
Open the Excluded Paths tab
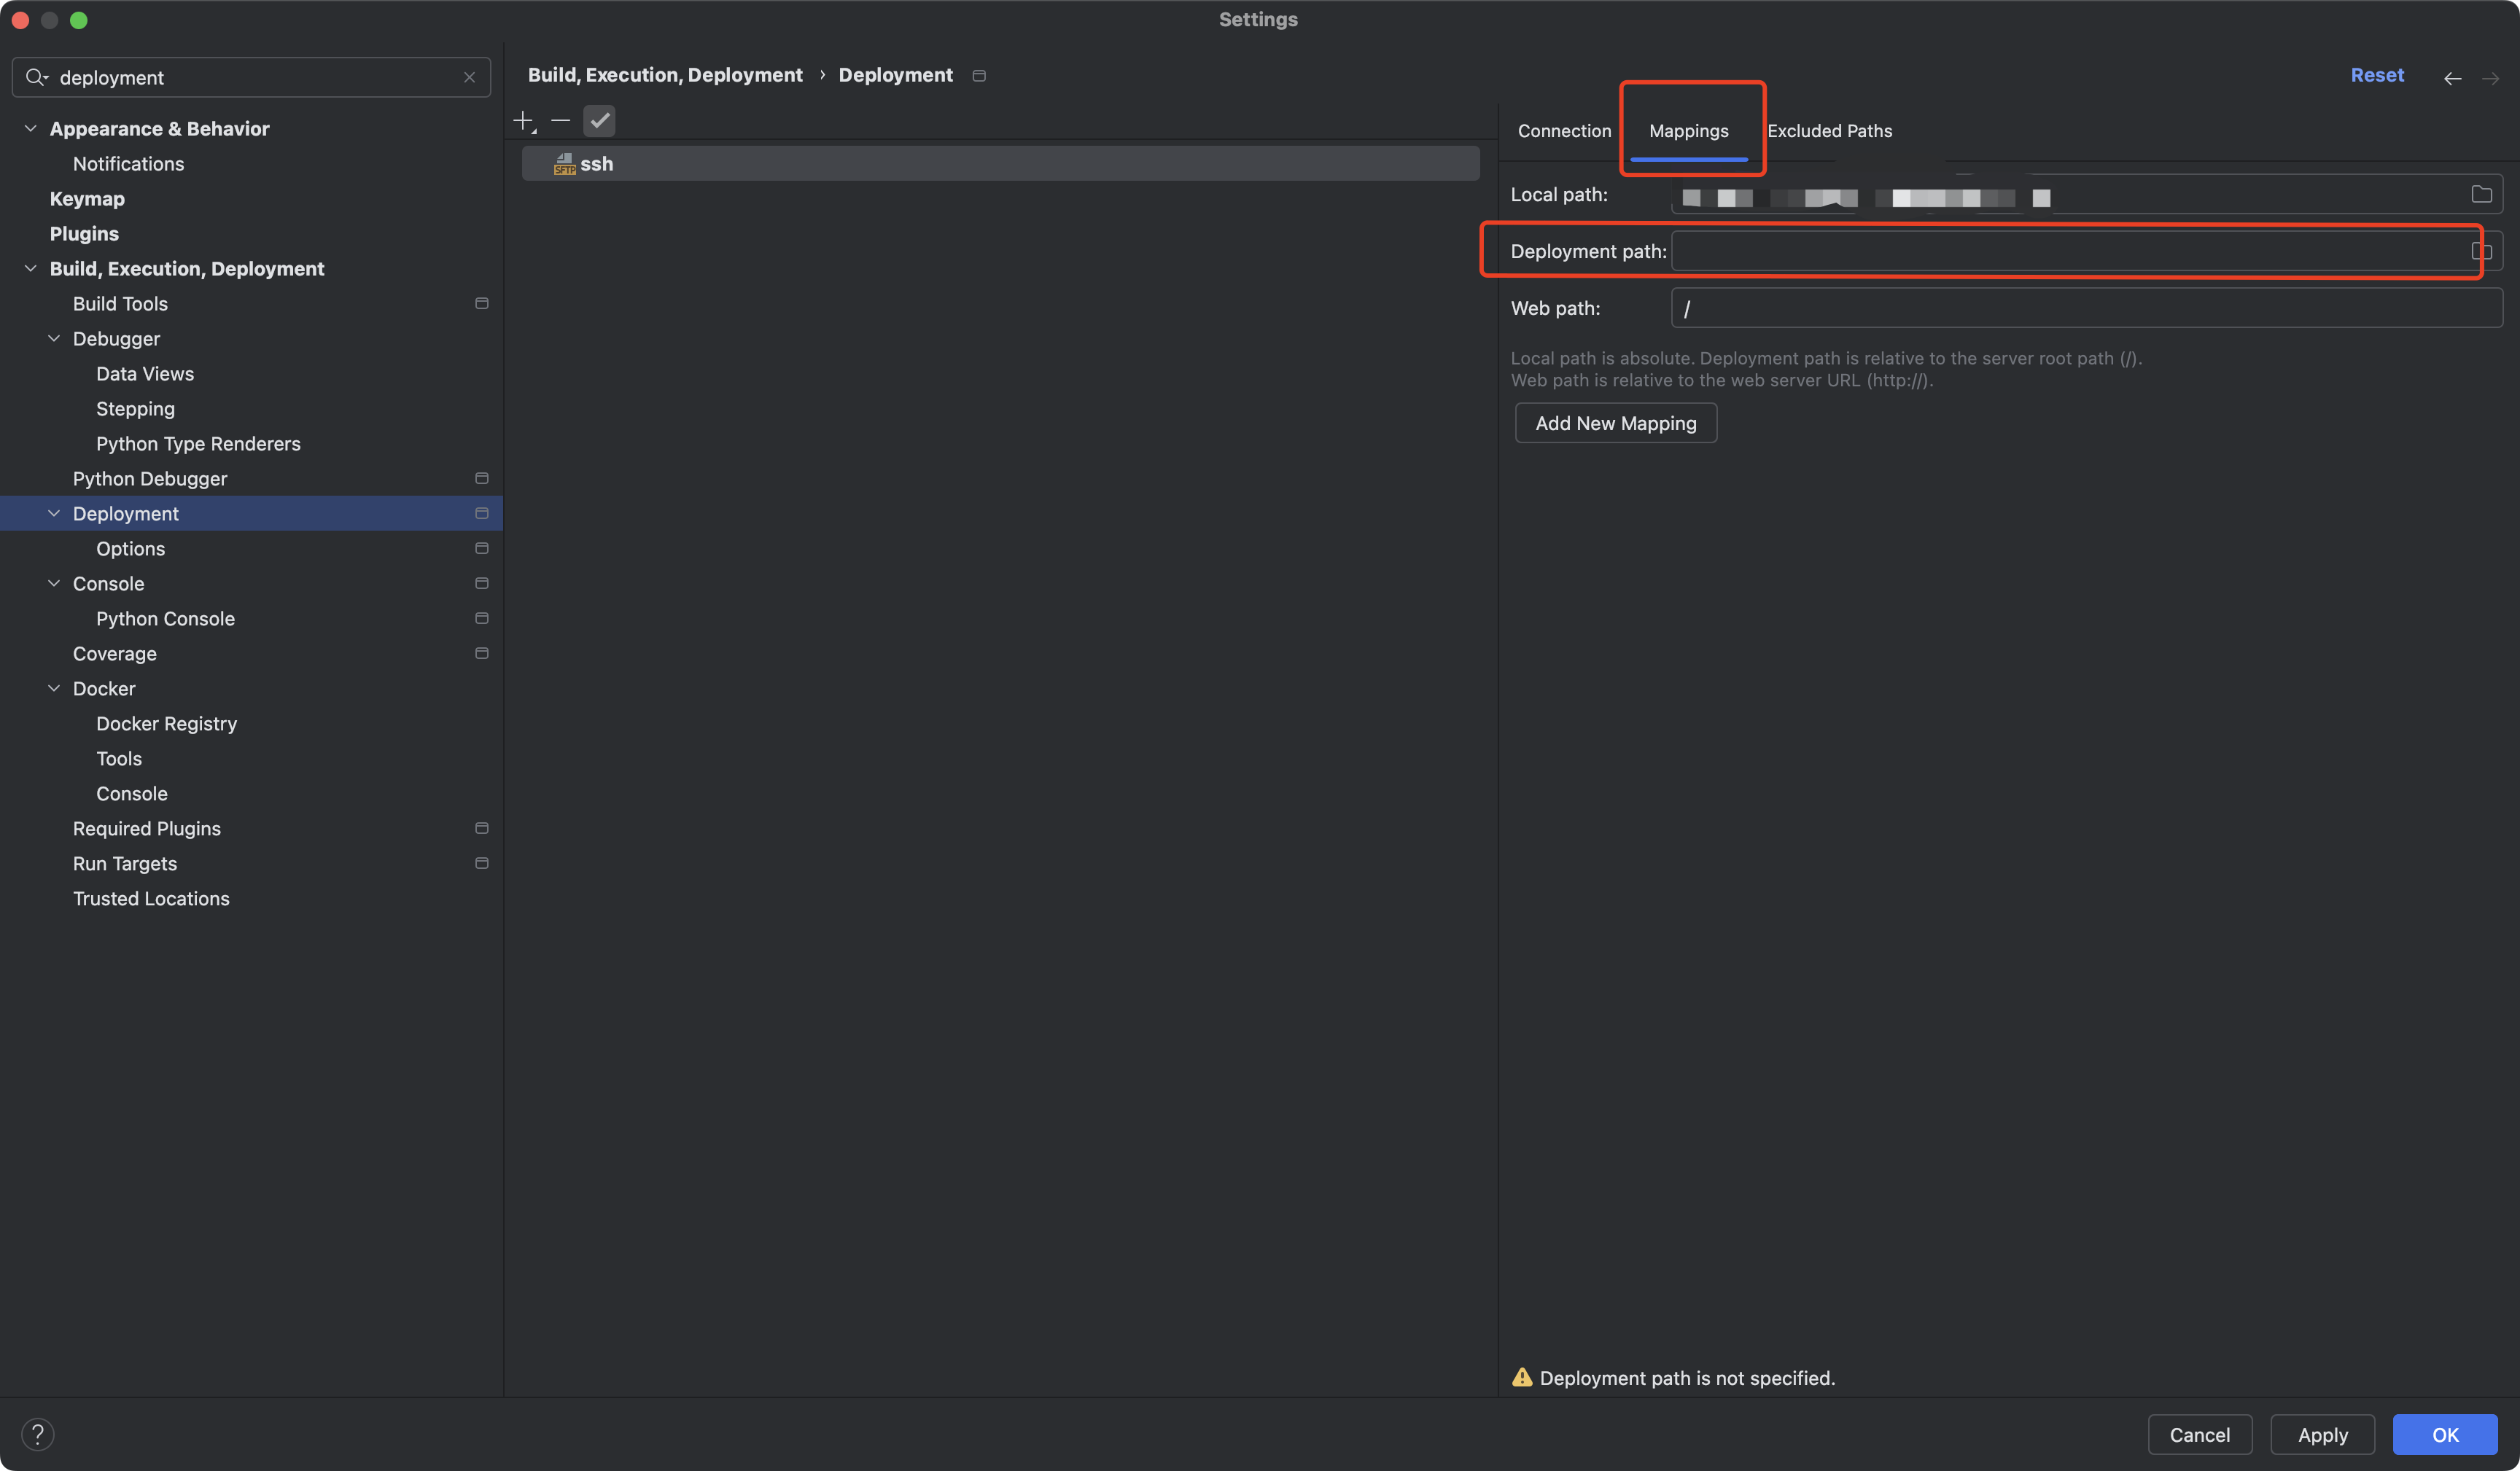pyautogui.click(x=1829, y=131)
